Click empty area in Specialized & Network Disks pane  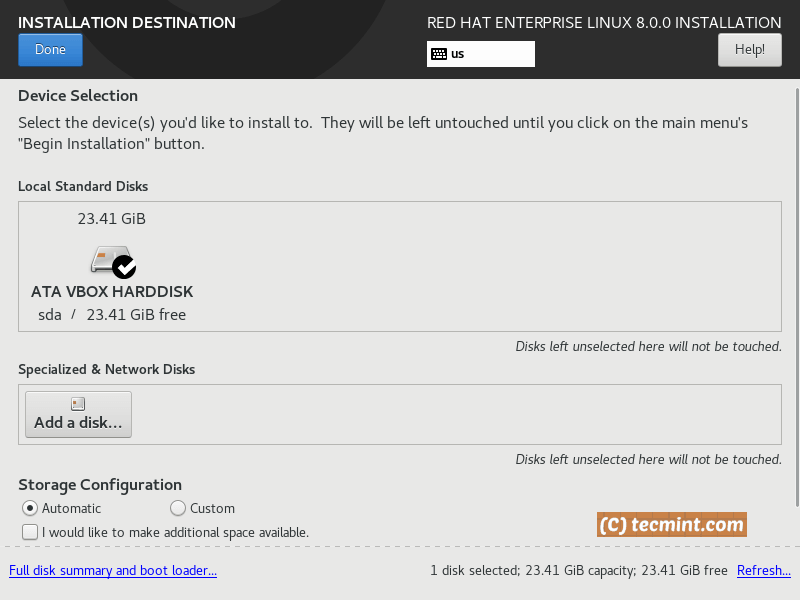click(x=450, y=414)
